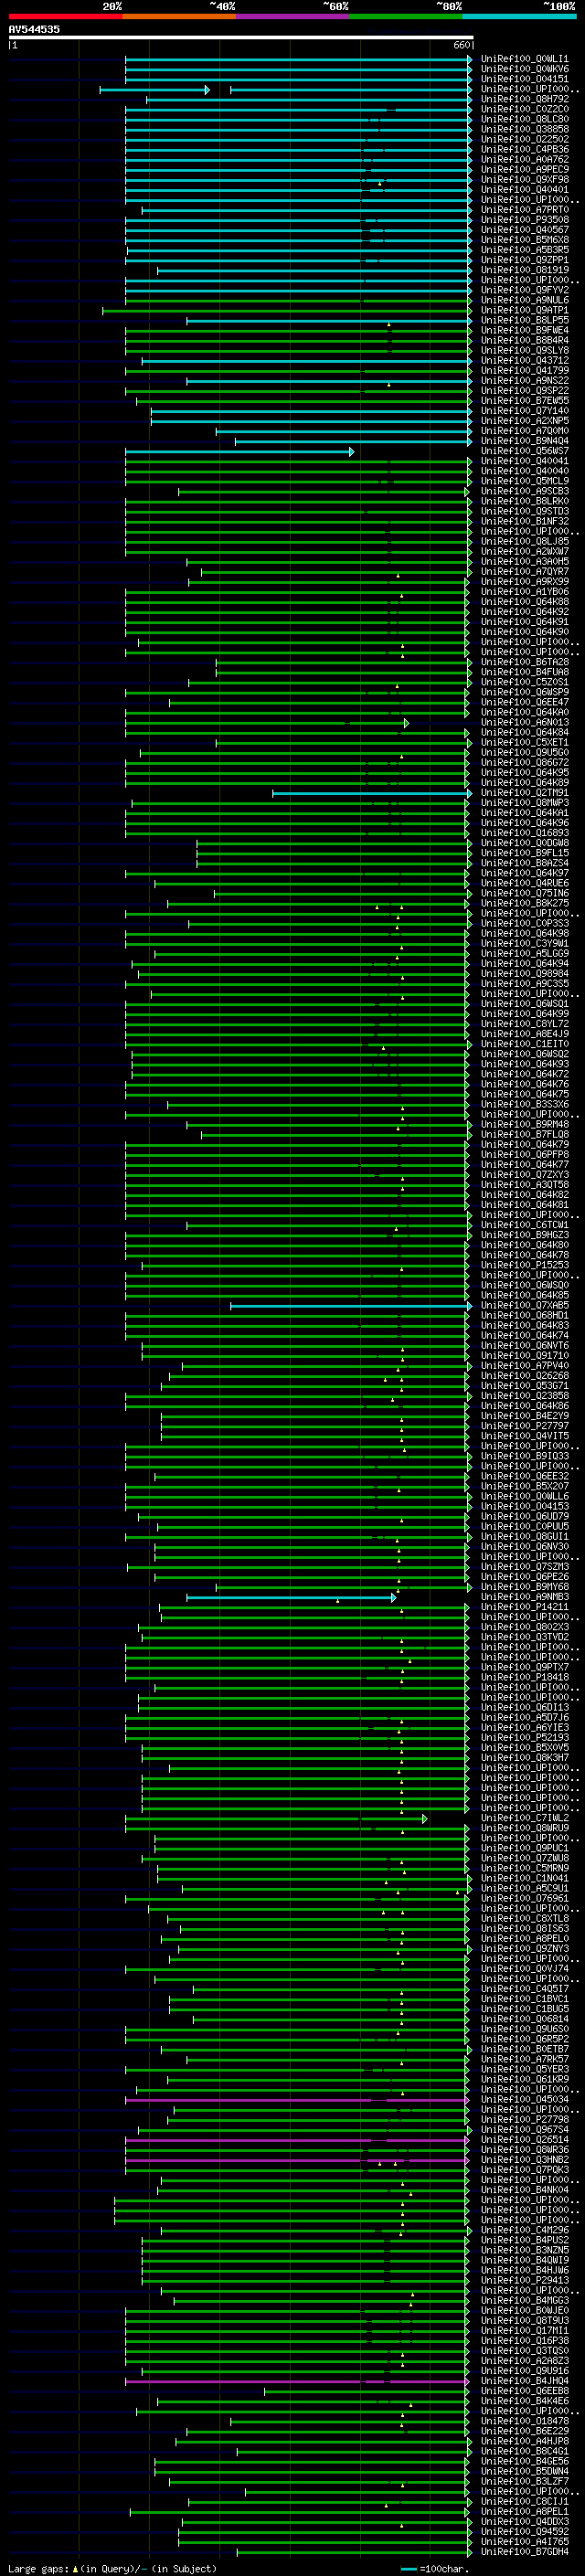Click the label UniRef100_Q3HNB2
Image resolution: width=585 pixels, height=2576 pixels.
[x=524, y=2160]
